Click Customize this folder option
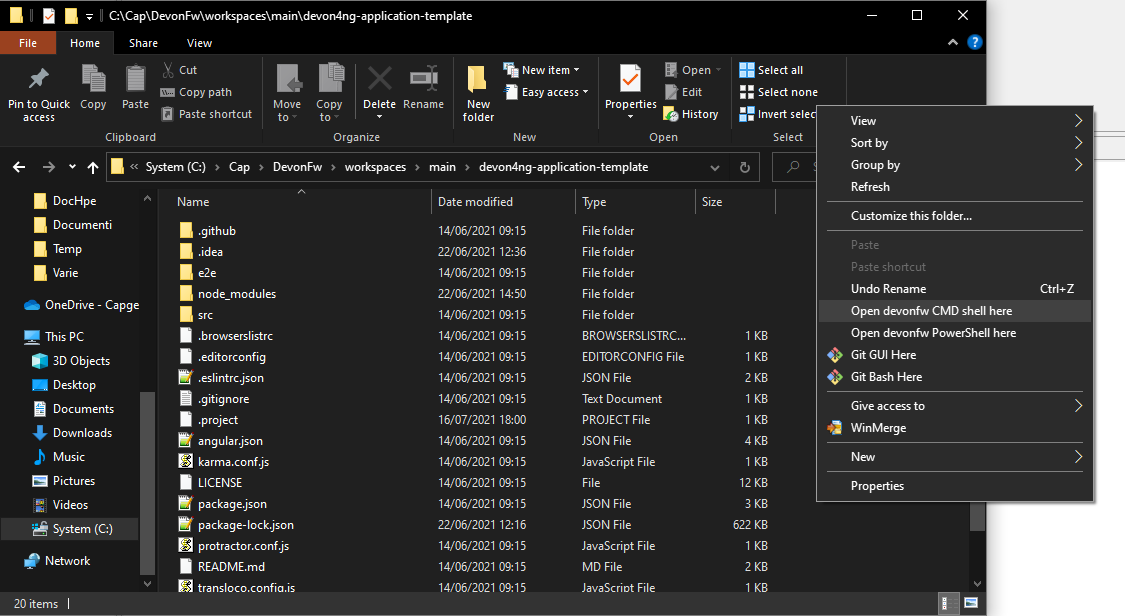This screenshot has width=1125, height=616. click(x=911, y=216)
